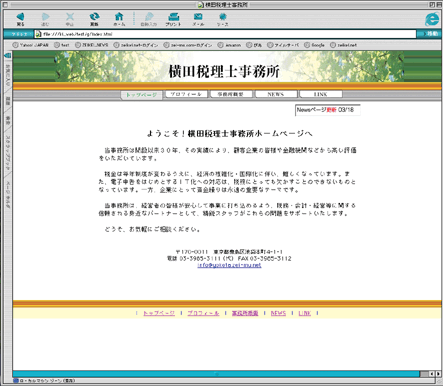Click the 電話 03-3985-3111 phone line
This screenshot has width=443, height=386.
click(x=229, y=258)
